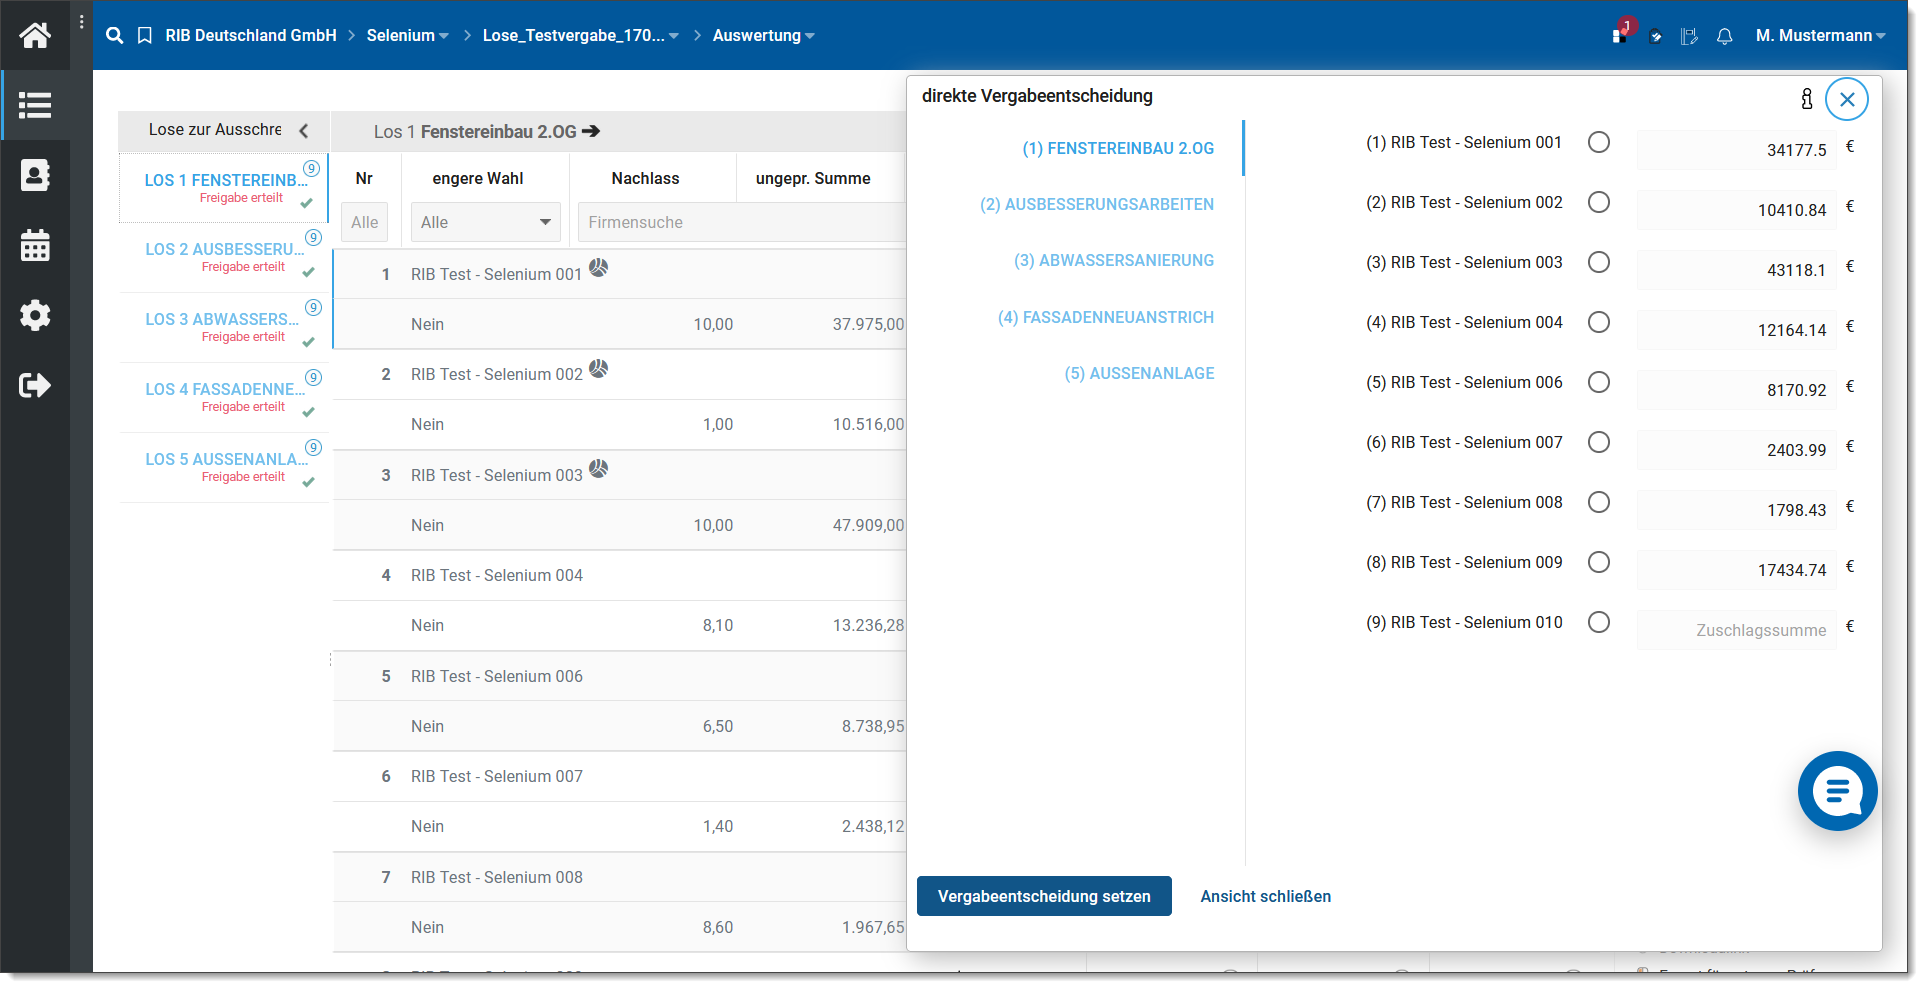Select LOS 2 AUSBESSERU lot entry
This screenshot has width=1923, height=988.
[x=224, y=257]
